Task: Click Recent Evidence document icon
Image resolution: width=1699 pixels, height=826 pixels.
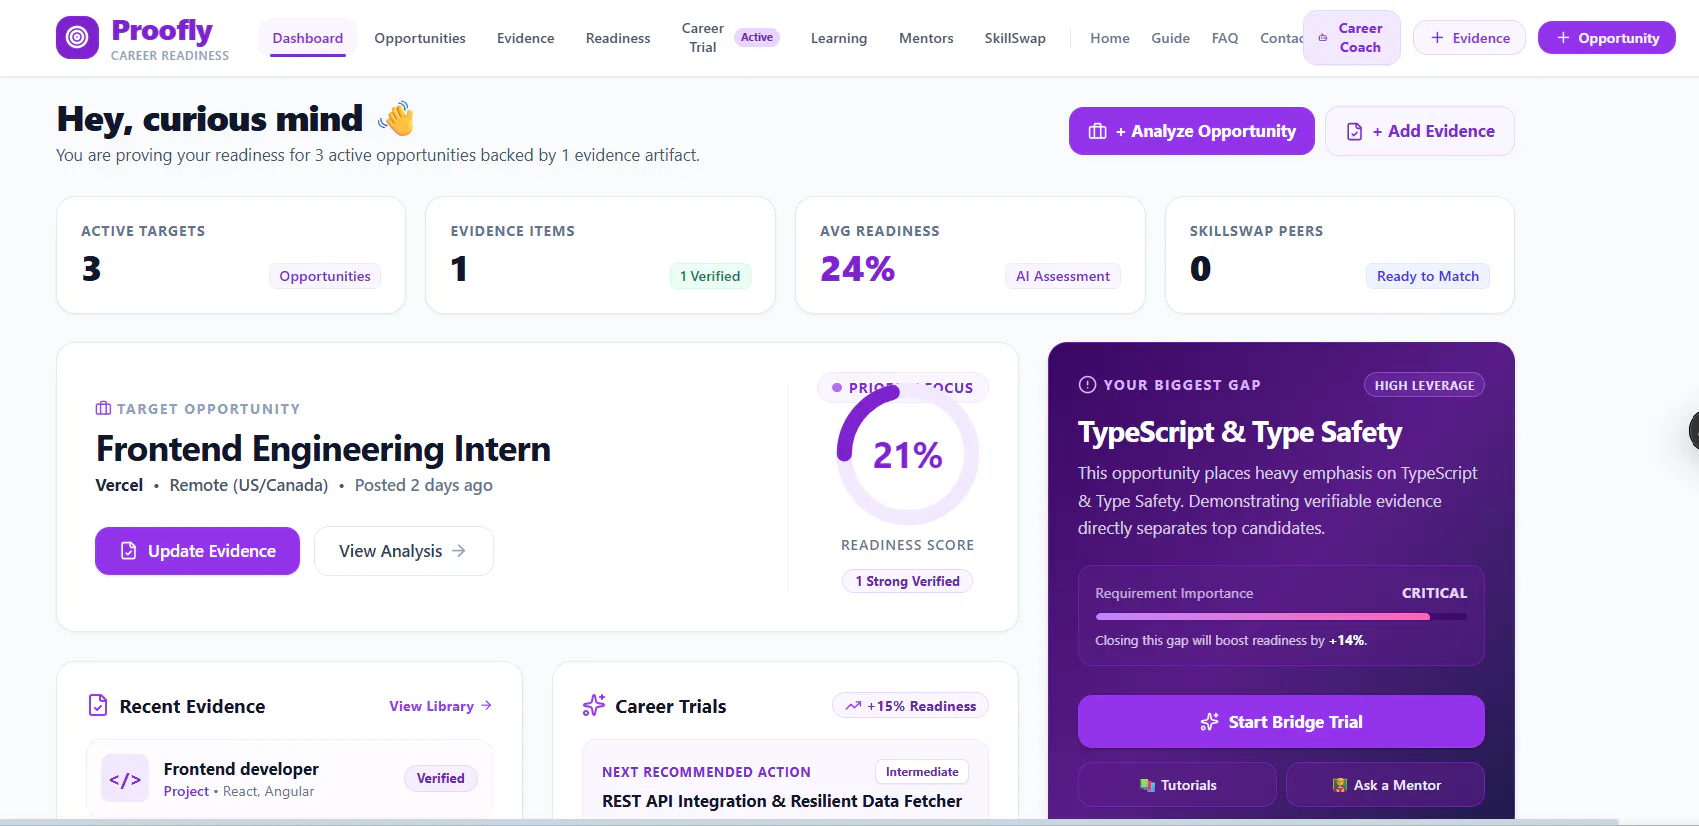Action: tap(98, 706)
